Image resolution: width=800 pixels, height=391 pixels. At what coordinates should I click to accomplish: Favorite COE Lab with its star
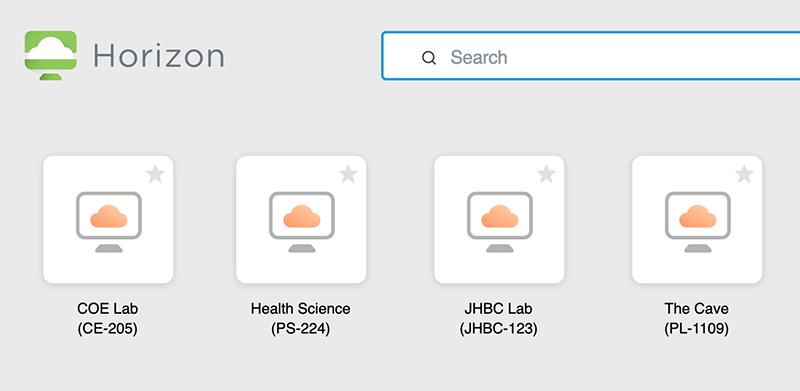coord(155,174)
